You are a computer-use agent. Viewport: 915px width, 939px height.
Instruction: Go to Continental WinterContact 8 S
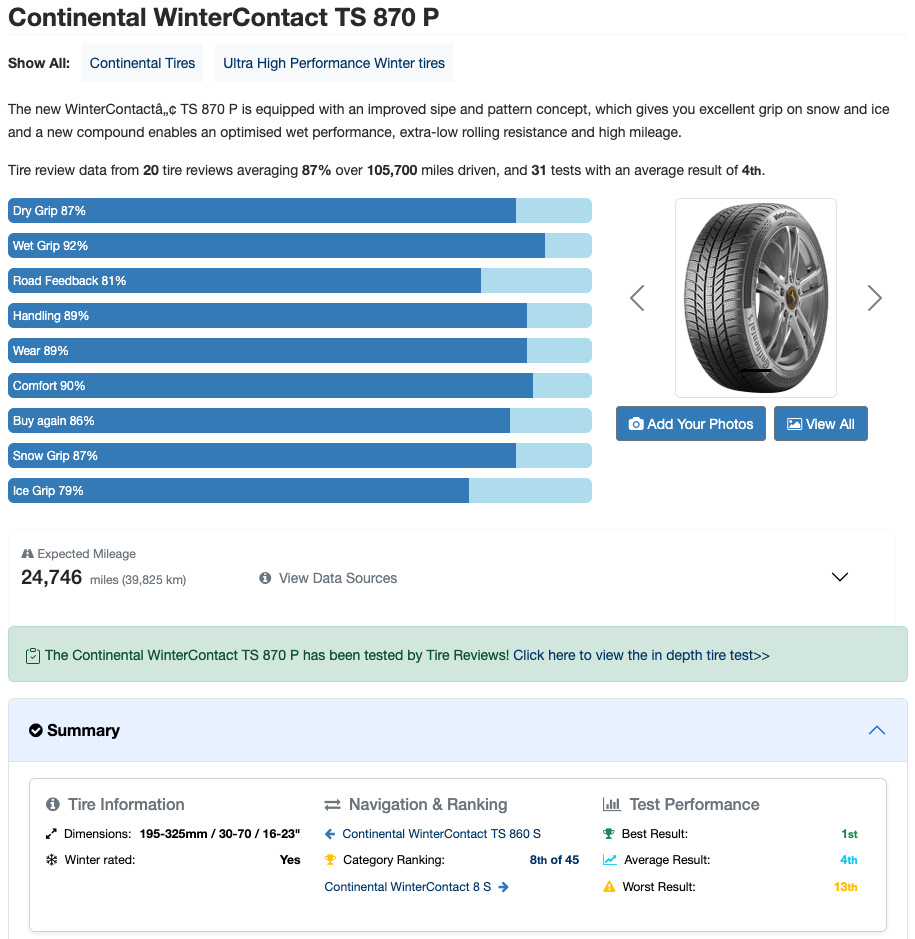(408, 887)
